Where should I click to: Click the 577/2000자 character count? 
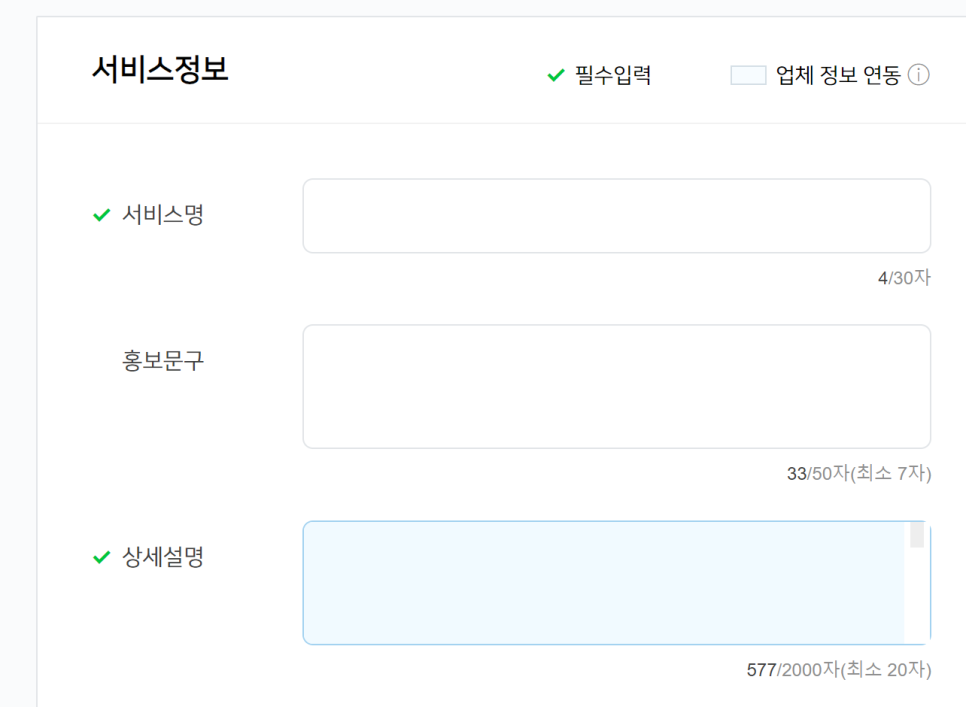(792, 670)
